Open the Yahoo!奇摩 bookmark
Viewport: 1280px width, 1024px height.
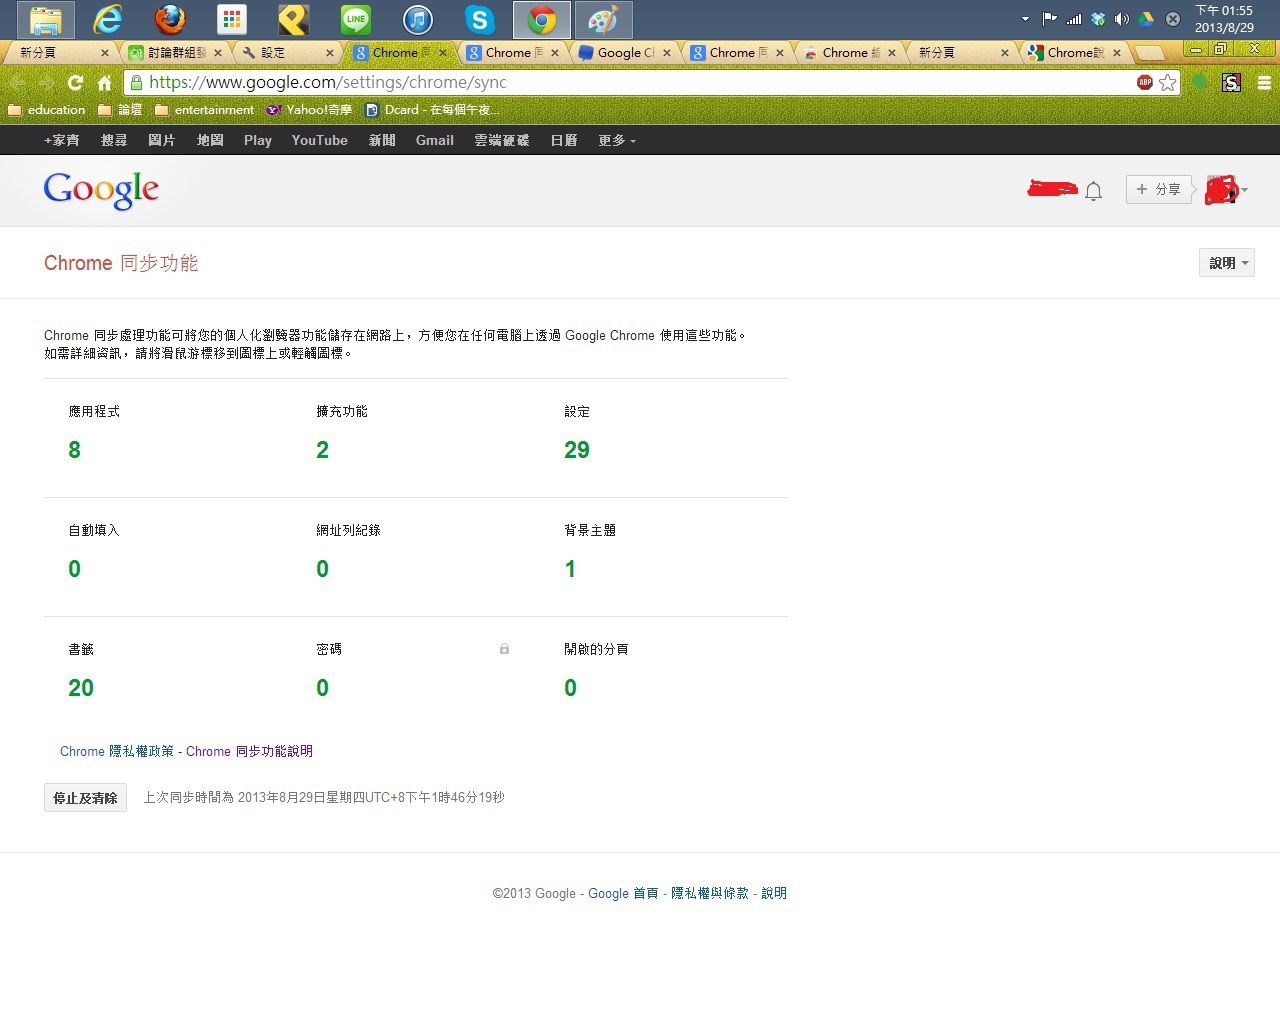(x=309, y=110)
